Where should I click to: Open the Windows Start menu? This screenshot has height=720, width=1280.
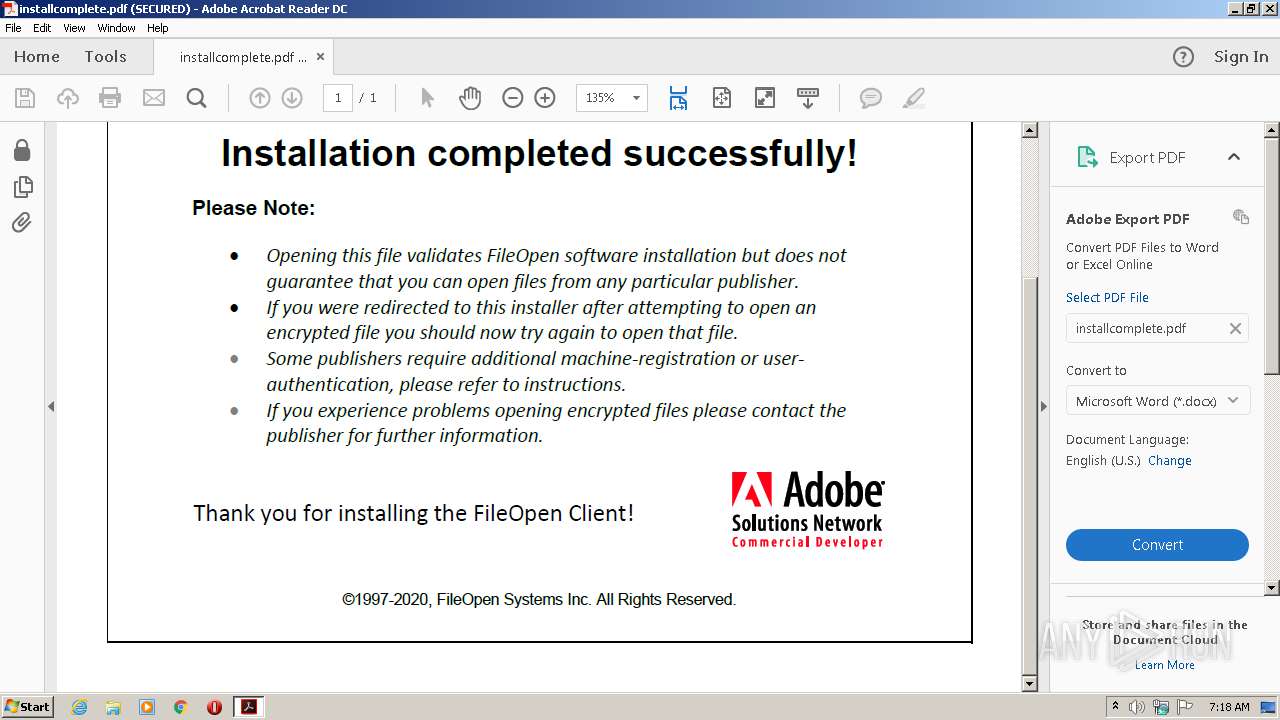tap(28, 707)
